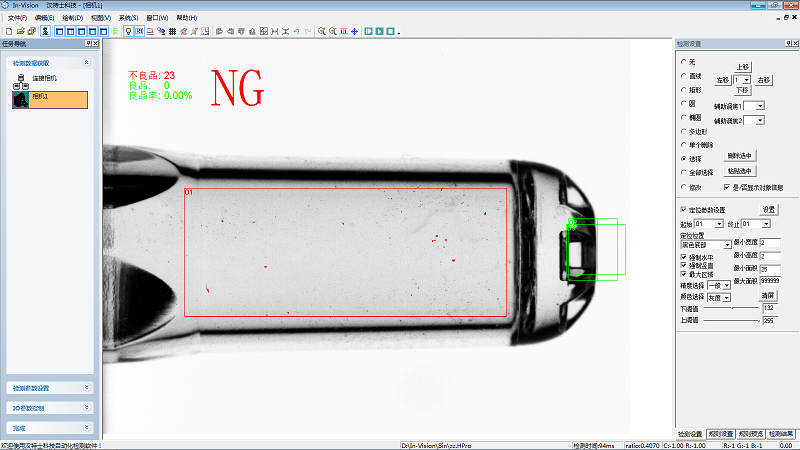Click the 连接相机 camera connection icon

pos(21,78)
